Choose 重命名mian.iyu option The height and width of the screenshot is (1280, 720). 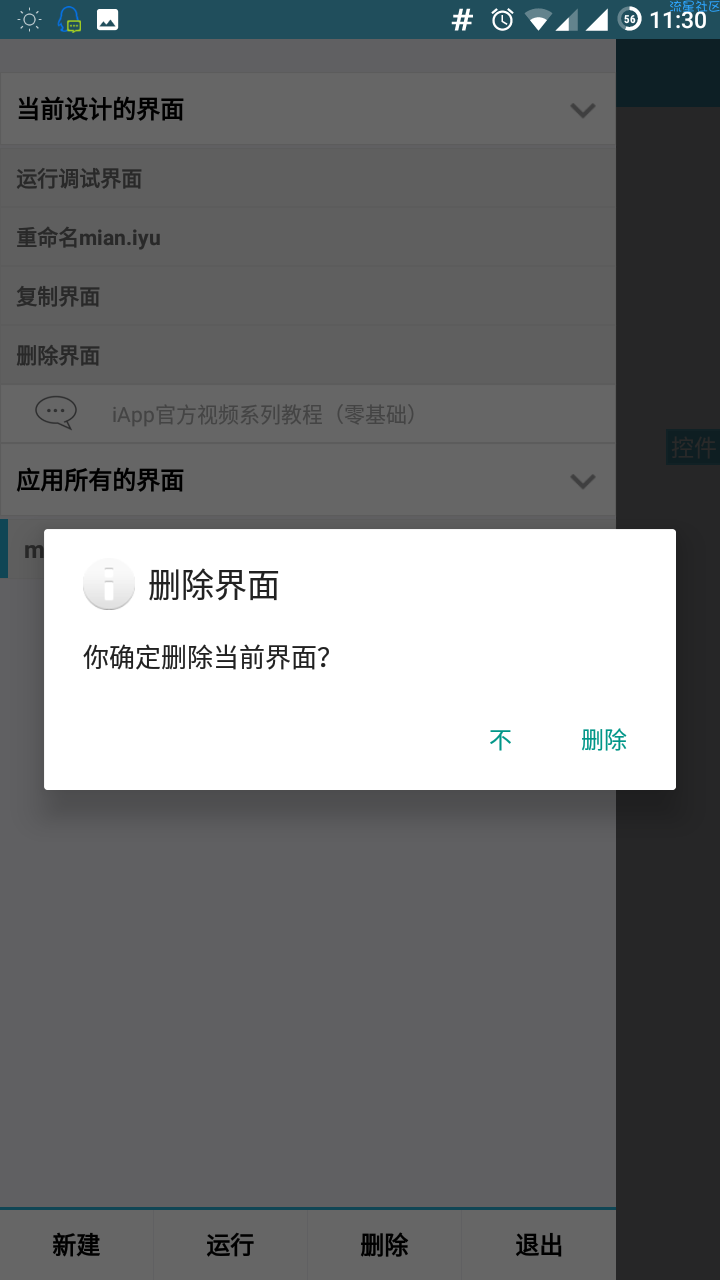(x=308, y=238)
